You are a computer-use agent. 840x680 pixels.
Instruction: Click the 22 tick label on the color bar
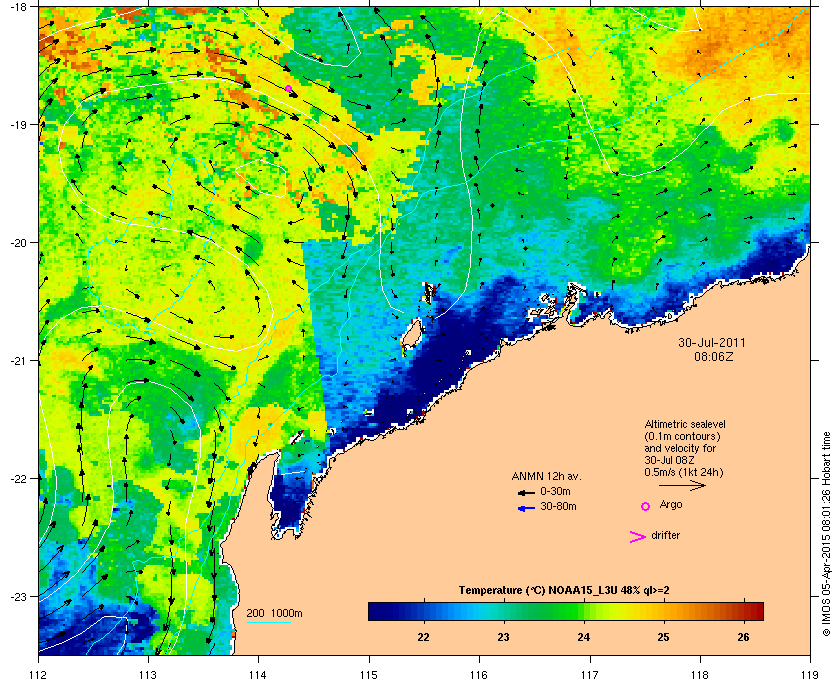[x=423, y=637]
